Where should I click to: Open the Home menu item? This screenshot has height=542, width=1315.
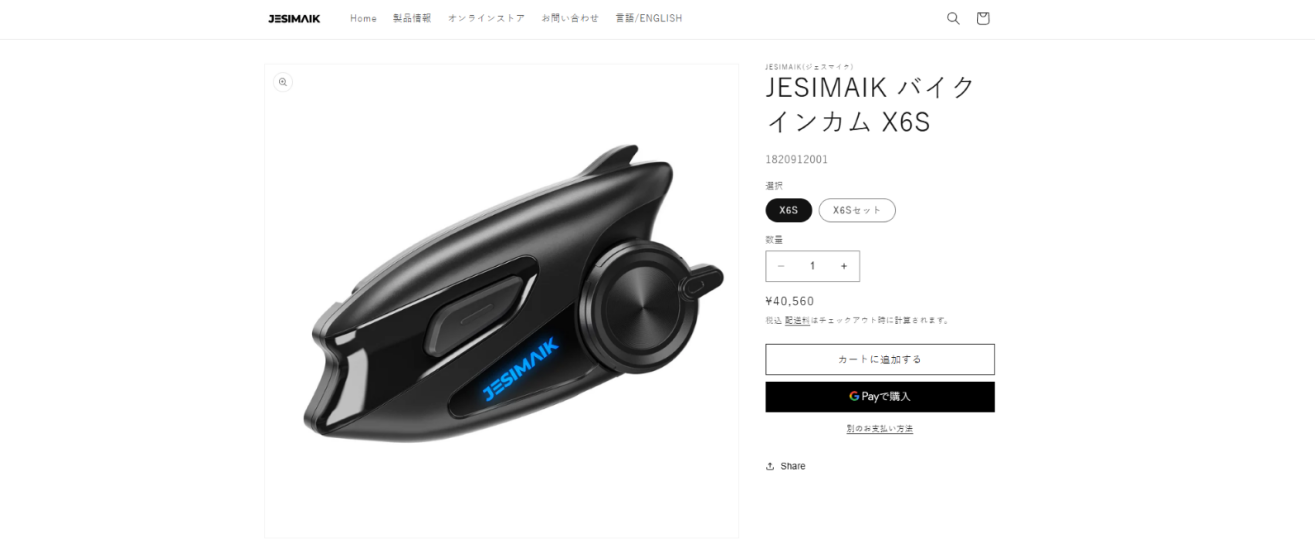pyautogui.click(x=363, y=18)
